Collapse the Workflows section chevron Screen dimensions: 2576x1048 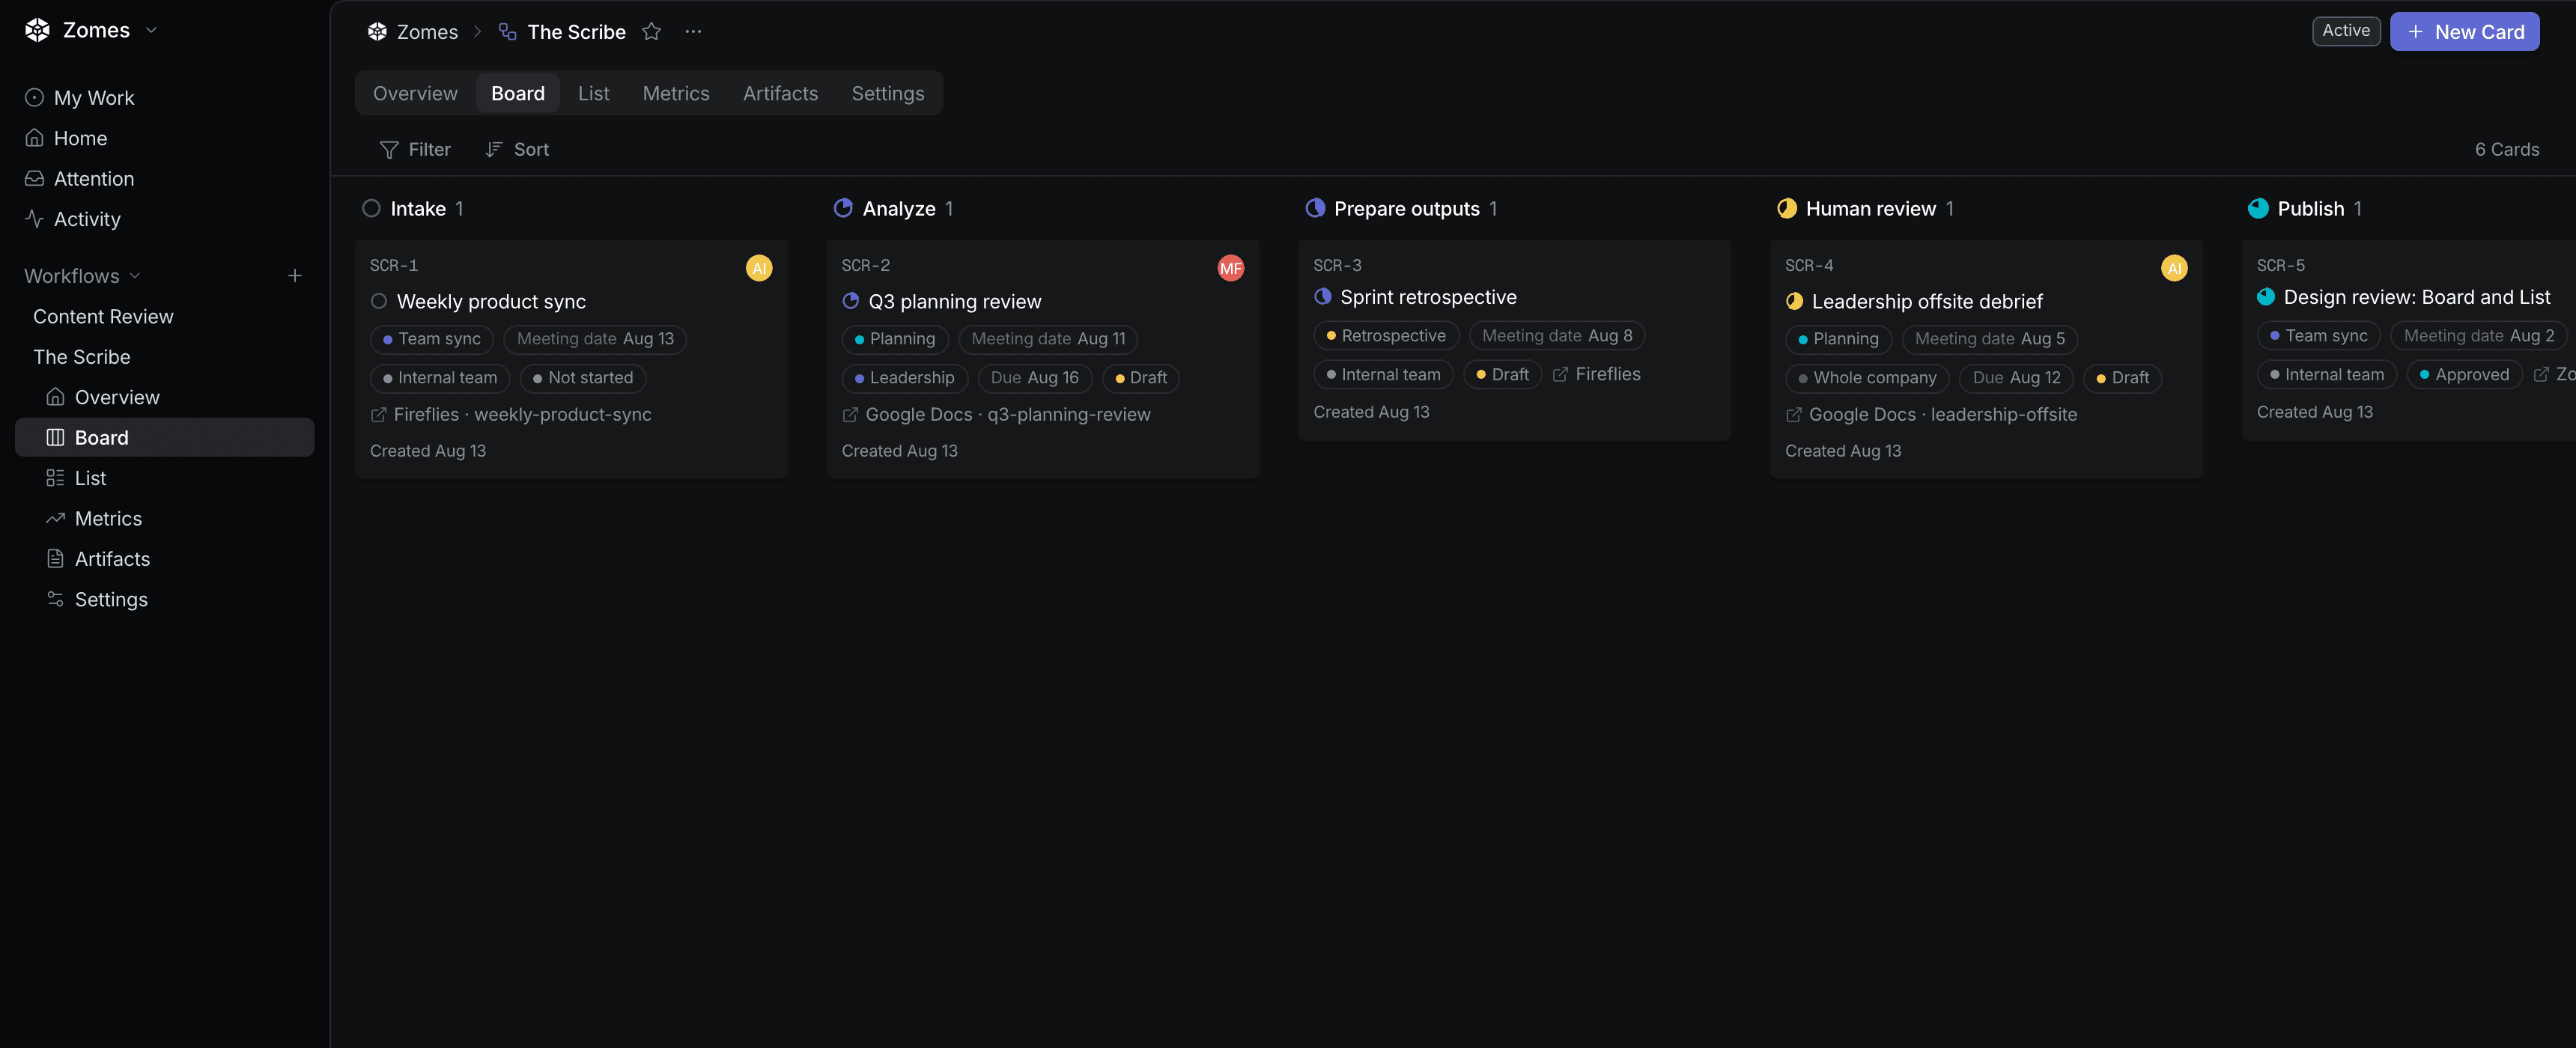[x=135, y=276]
